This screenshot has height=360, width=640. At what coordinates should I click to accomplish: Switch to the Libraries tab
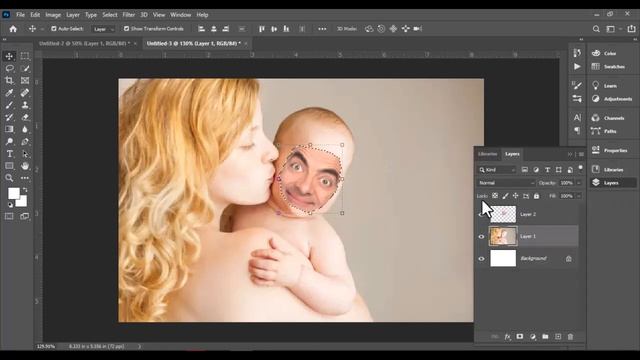pyautogui.click(x=488, y=154)
